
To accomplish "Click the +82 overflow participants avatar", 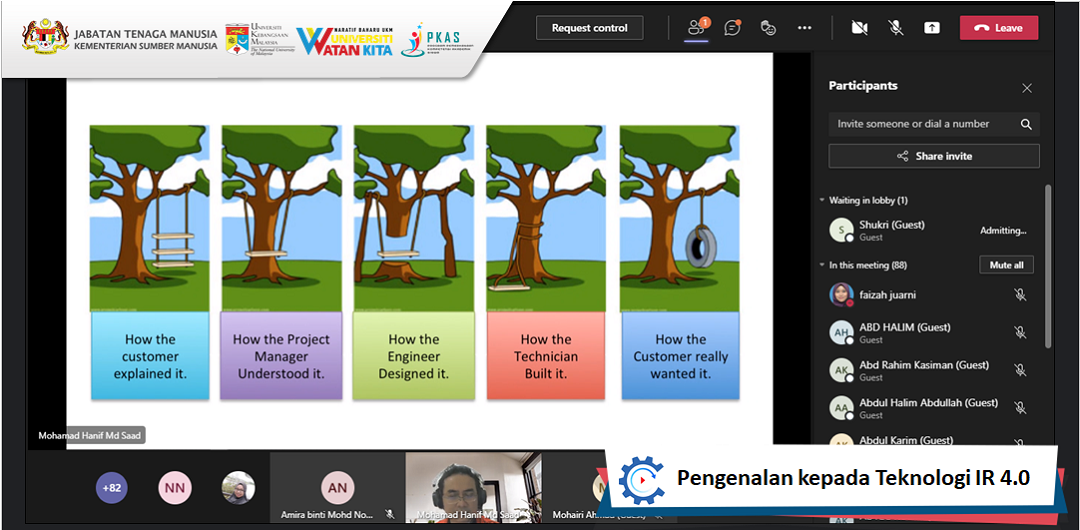I will [x=111, y=488].
